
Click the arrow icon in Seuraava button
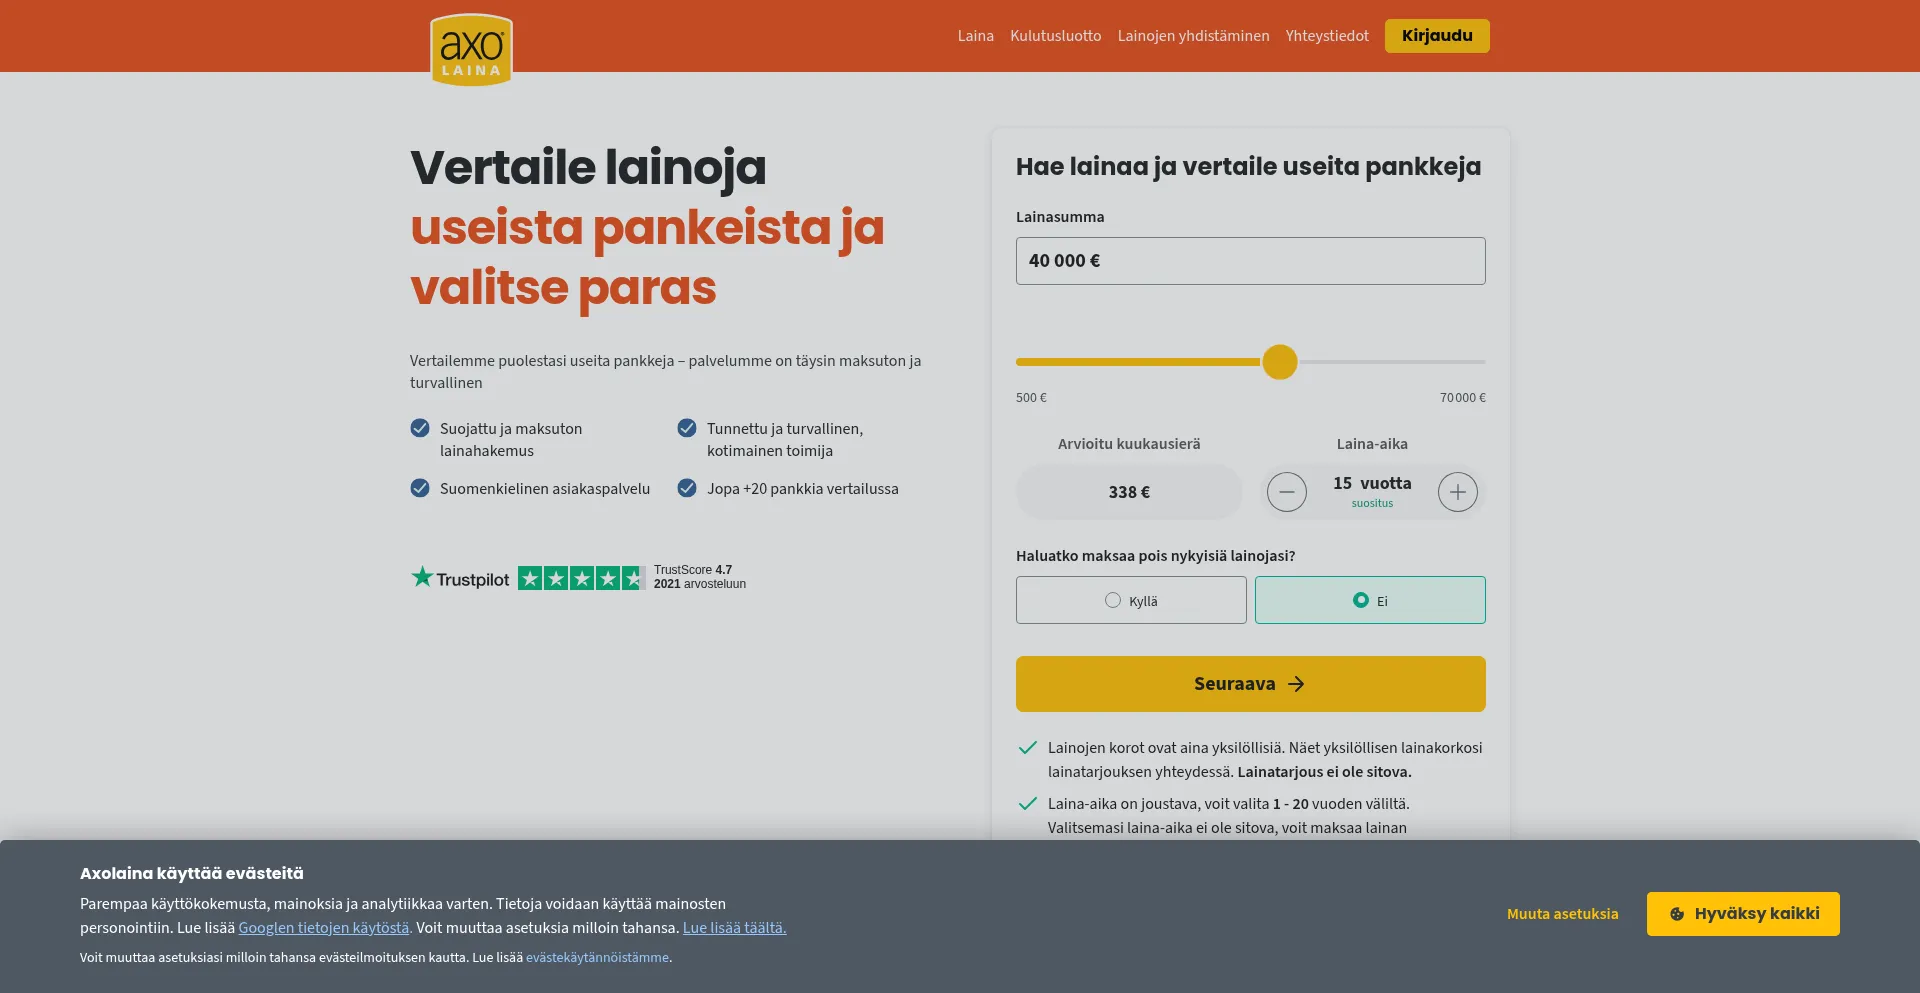coord(1296,684)
